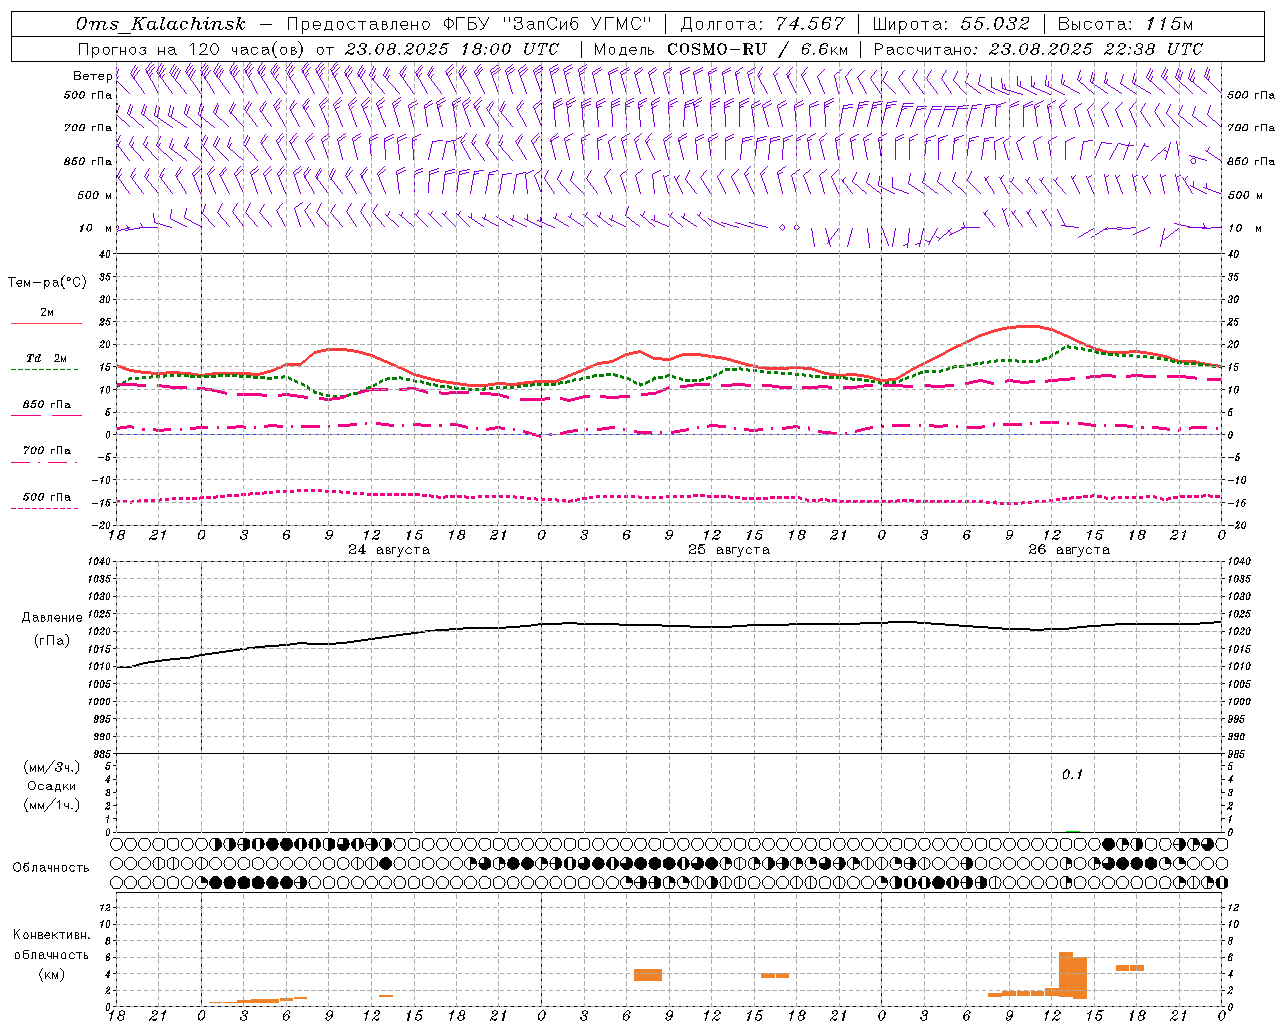Click the 500 м wind level label on left

[95, 195]
